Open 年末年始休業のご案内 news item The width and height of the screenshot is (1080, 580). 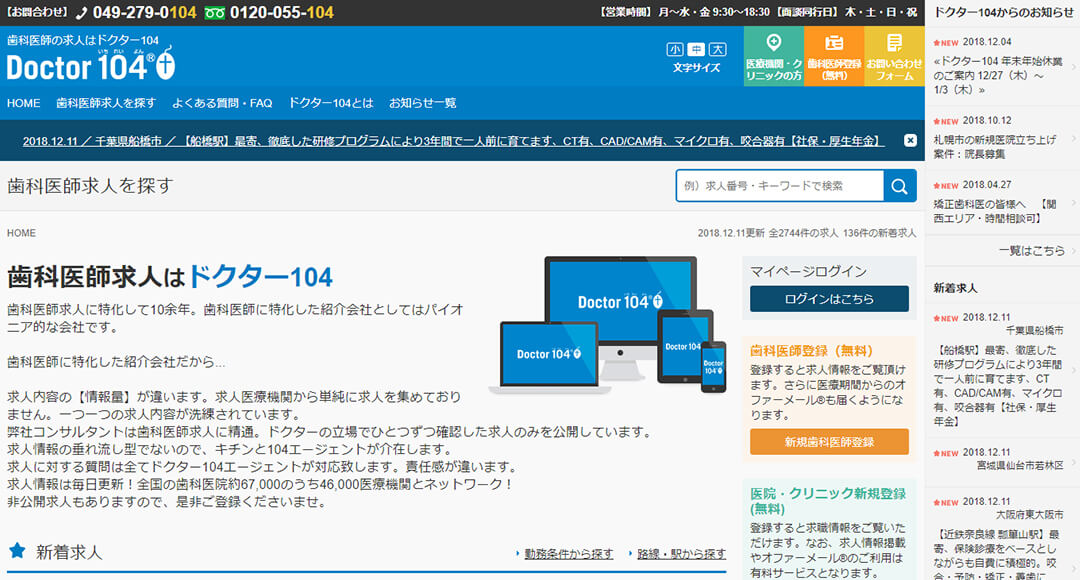pyautogui.click(x=1003, y=67)
